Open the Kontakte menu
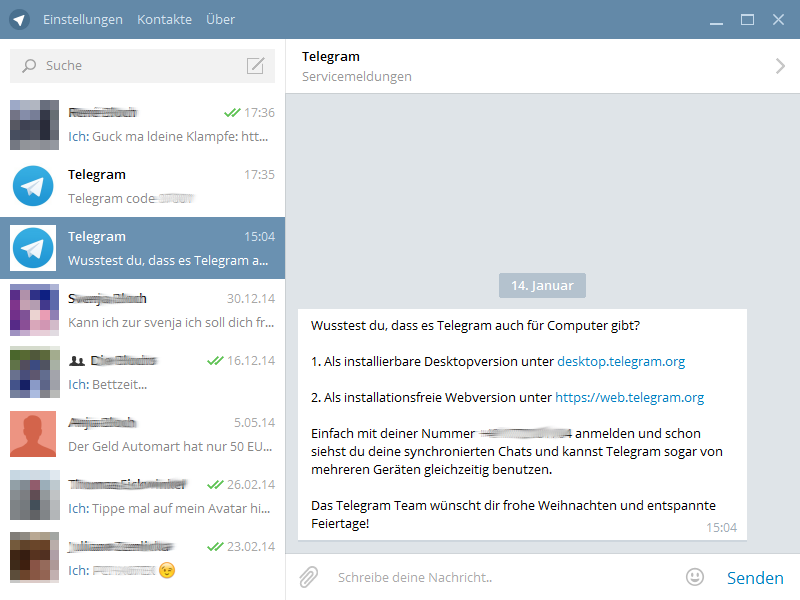800x600 pixels. pyautogui.click(x=164, y=19)
